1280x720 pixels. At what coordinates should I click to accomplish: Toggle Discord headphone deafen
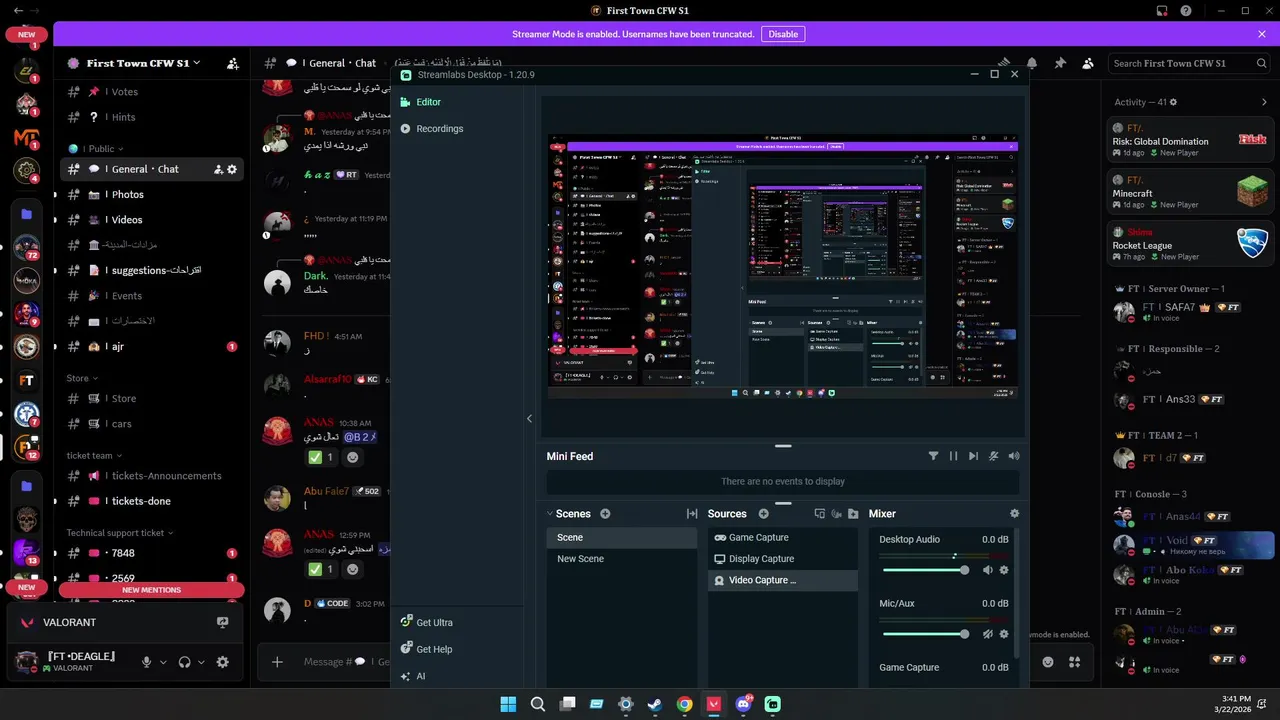pos(184,662)
